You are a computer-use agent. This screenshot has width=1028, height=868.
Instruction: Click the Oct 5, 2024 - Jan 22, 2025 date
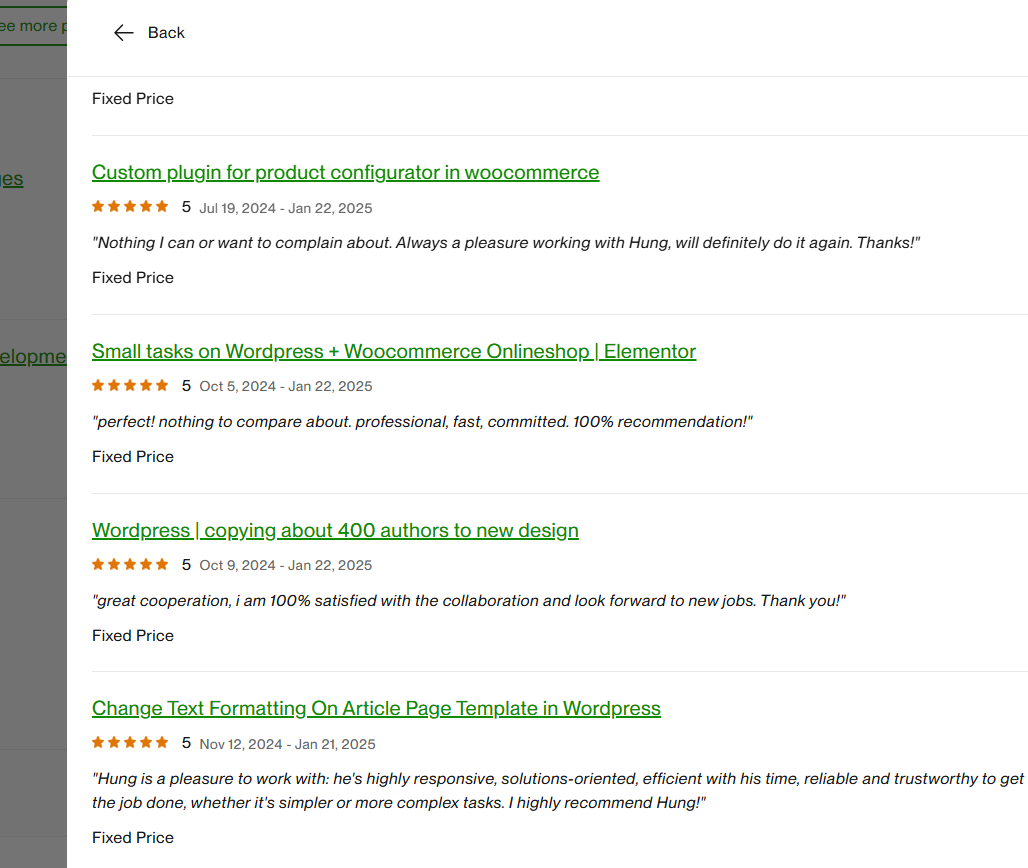tap(285, 387)
